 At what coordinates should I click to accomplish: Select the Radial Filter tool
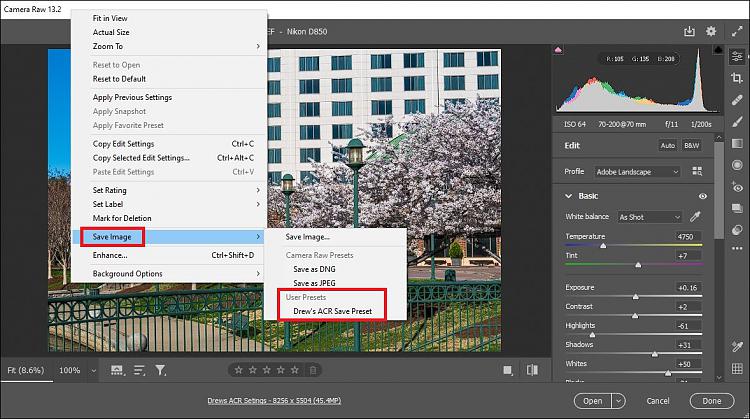click(737, 165)
